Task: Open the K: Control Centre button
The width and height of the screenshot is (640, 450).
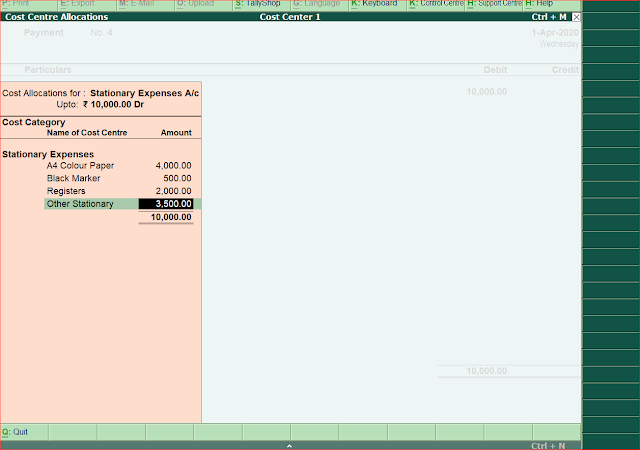Action: (x=436, y=4)
